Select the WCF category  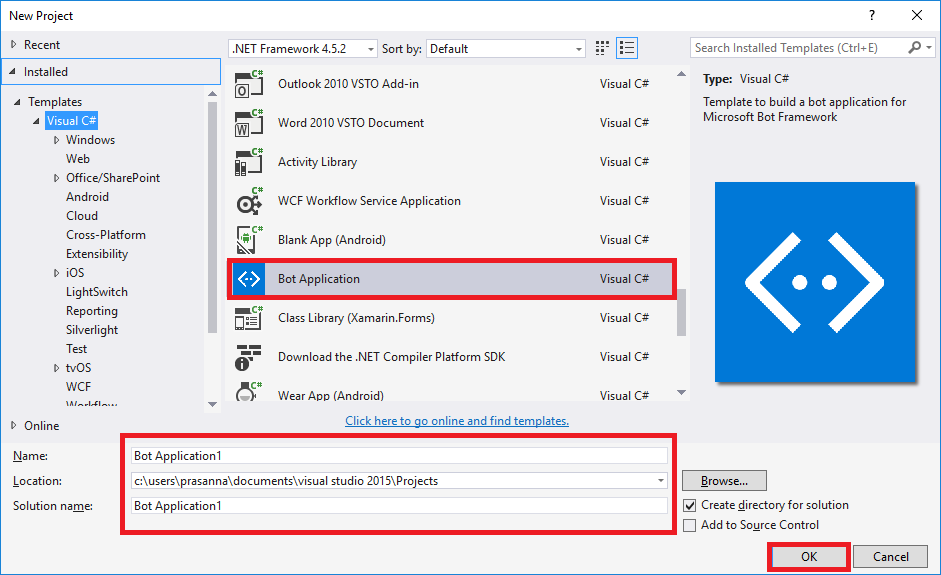click(79, 387)
